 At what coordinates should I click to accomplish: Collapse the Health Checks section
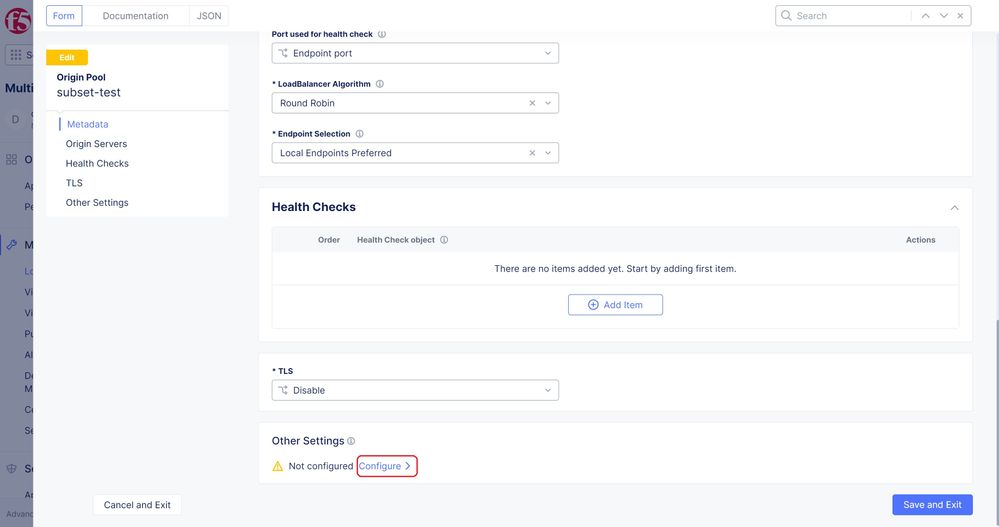954,207
